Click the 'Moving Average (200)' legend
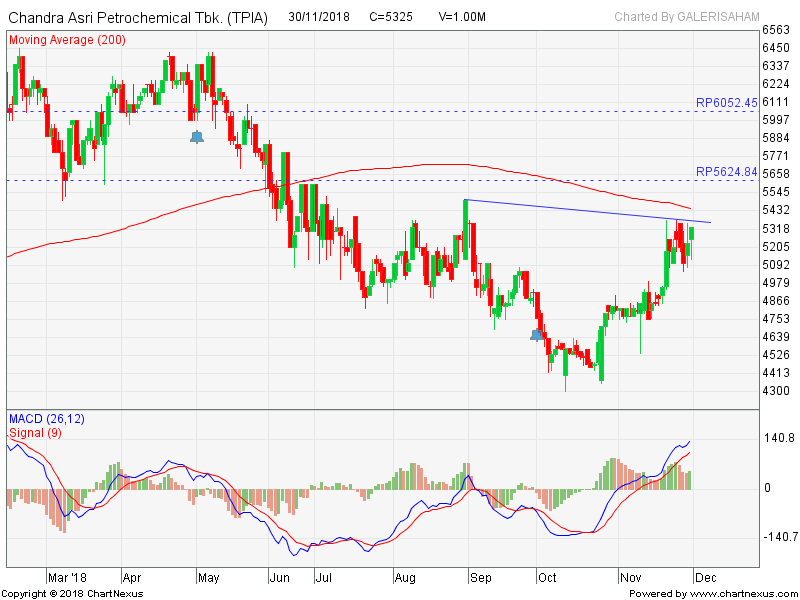The width and height of the screenshot is (800, 600). point(67,40)
